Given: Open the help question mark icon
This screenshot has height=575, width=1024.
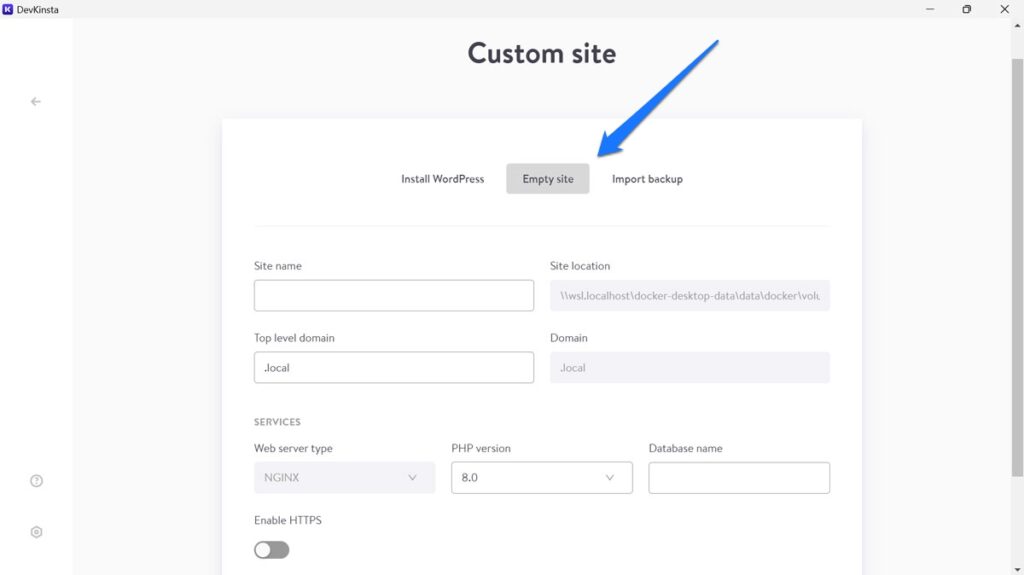Looking at the screenshot, I should (37, 481).
